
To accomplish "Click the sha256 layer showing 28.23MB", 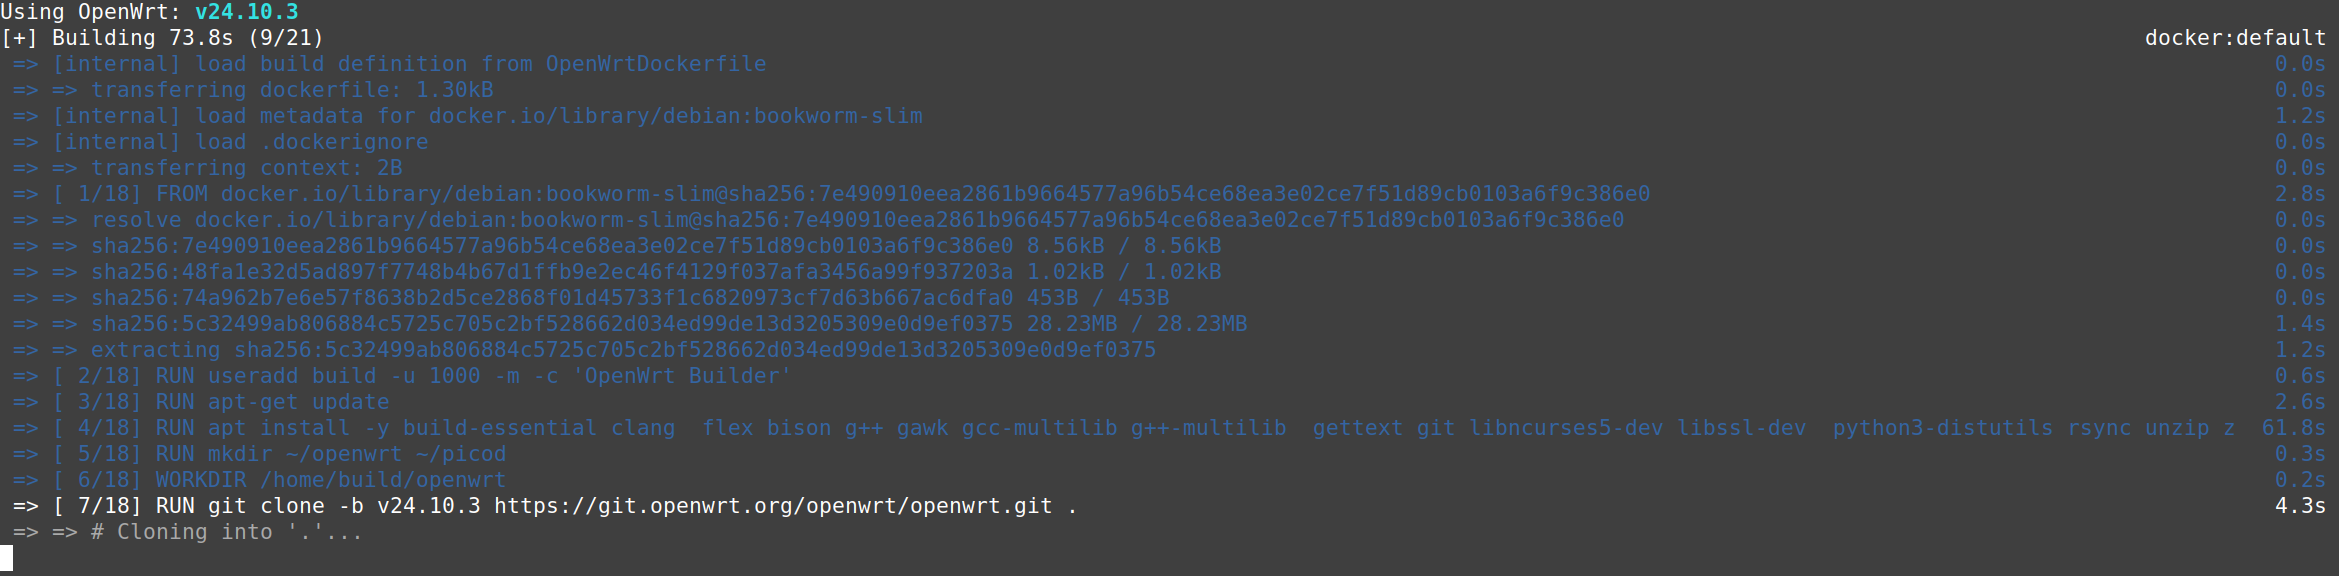I will pos(668,324).
